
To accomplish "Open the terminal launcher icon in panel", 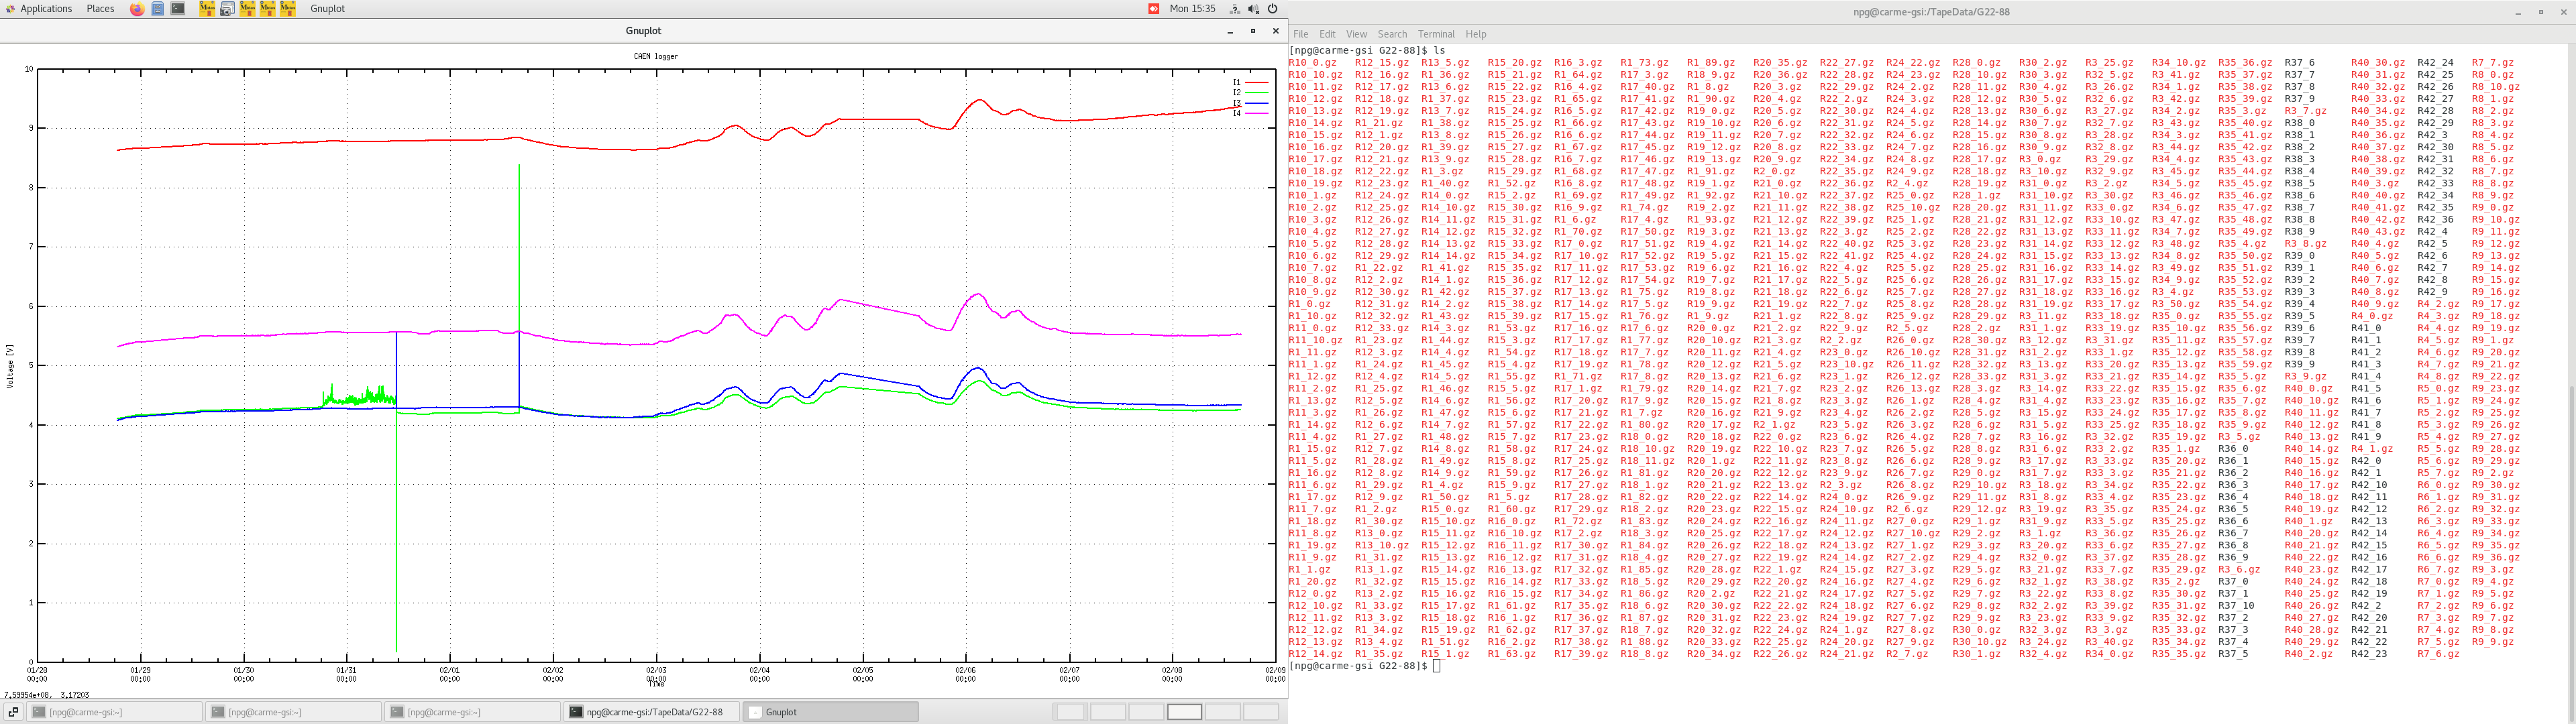I will 178,9.
